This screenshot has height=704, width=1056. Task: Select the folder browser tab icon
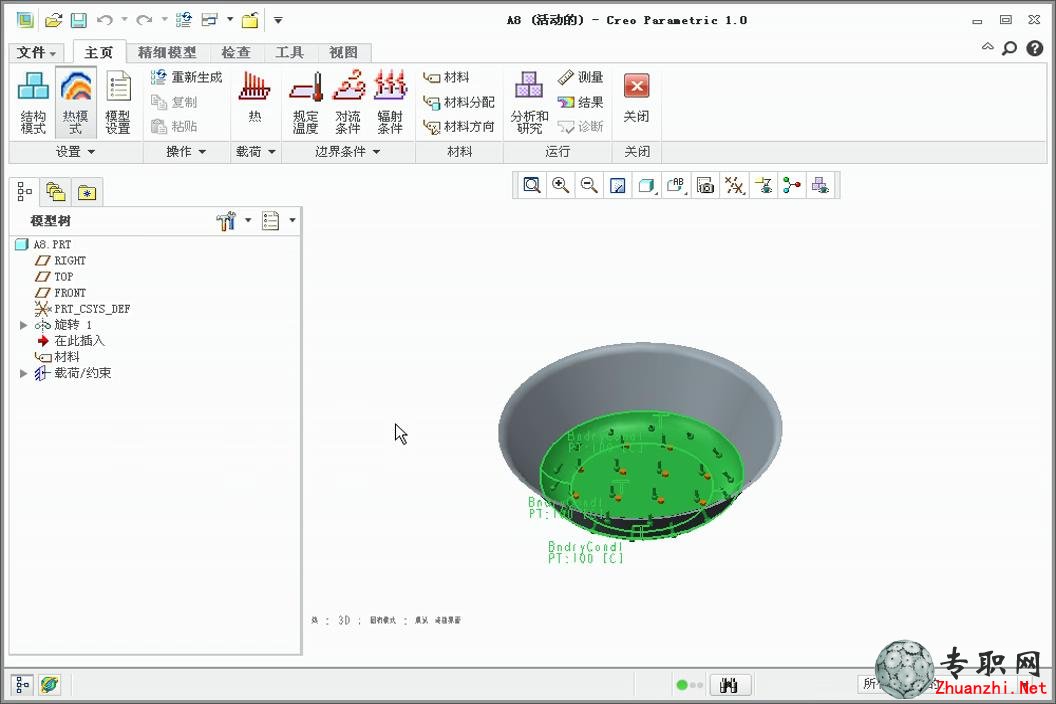[56, 193]
